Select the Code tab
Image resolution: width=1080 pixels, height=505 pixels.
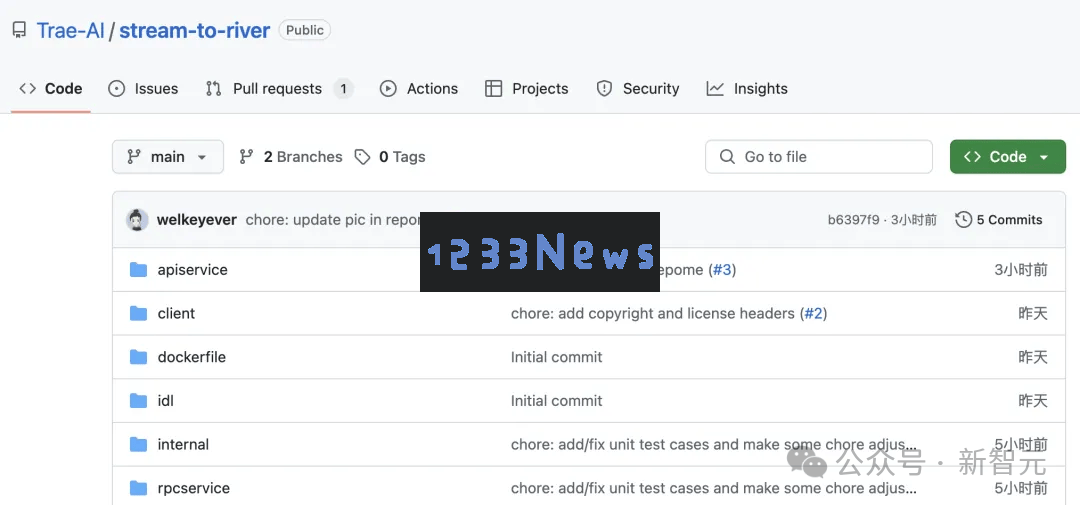click(51, 89)
